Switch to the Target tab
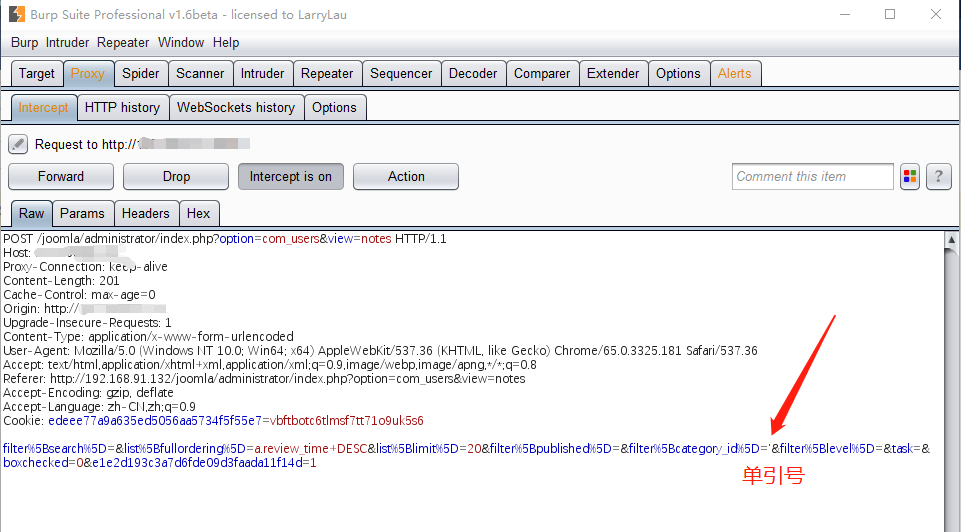The width and height of the screenshot is (961, 532). 37,74
